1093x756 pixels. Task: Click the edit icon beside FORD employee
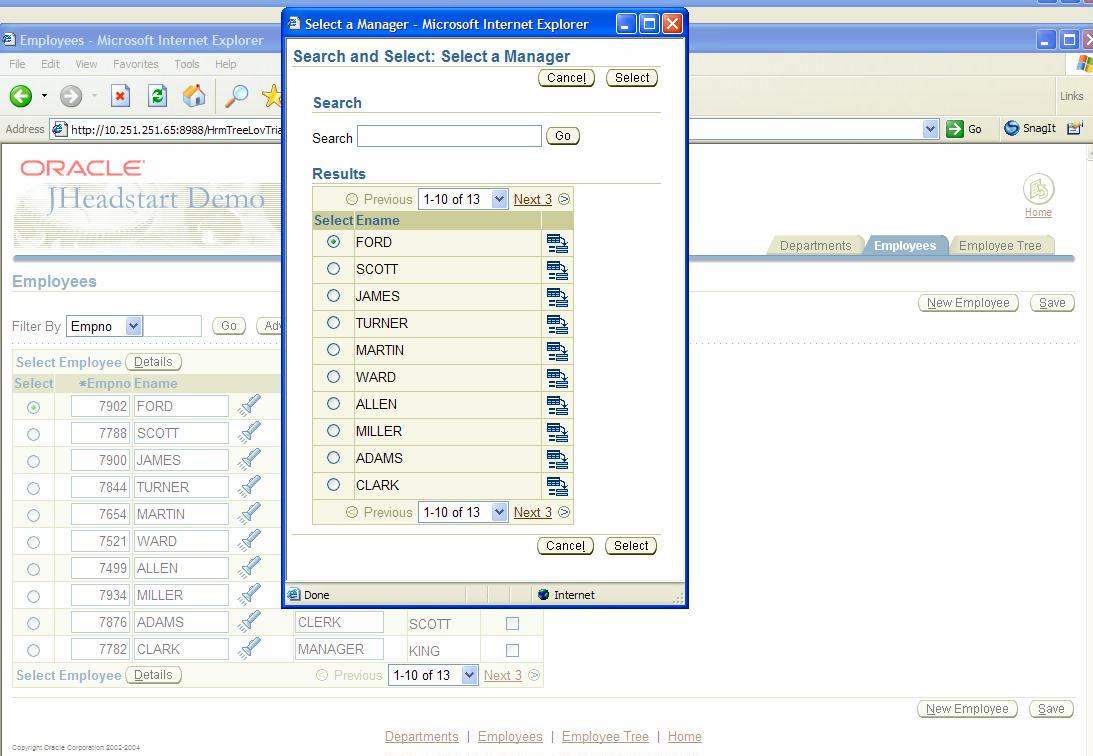click(x=249, y=406)
